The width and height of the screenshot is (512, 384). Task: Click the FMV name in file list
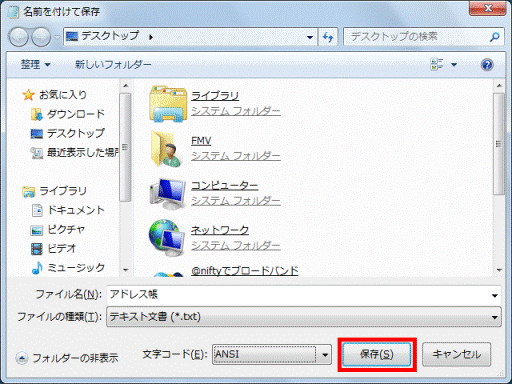(x=201, y=141)
